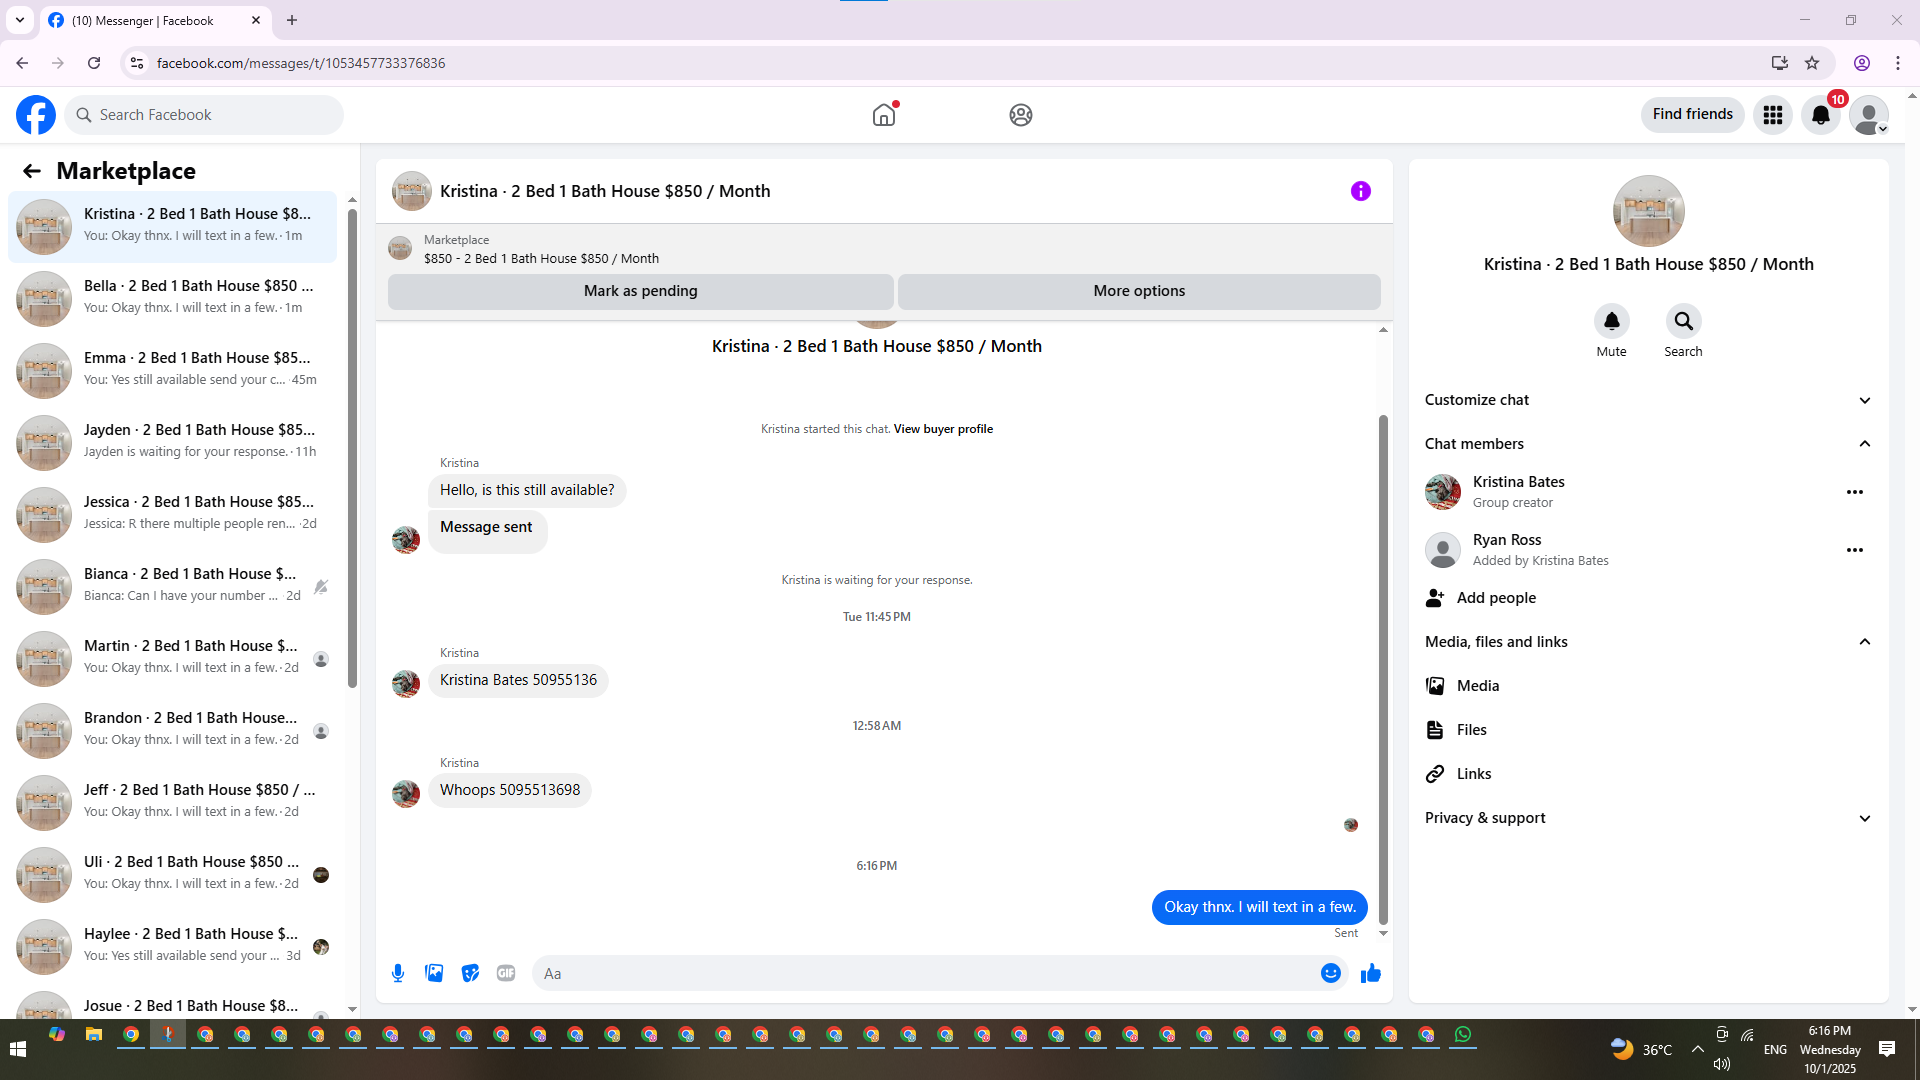Open WhatsApp from the taskbar
Viewport: 1920px width, 1080px height.
click(1463, 1035)
